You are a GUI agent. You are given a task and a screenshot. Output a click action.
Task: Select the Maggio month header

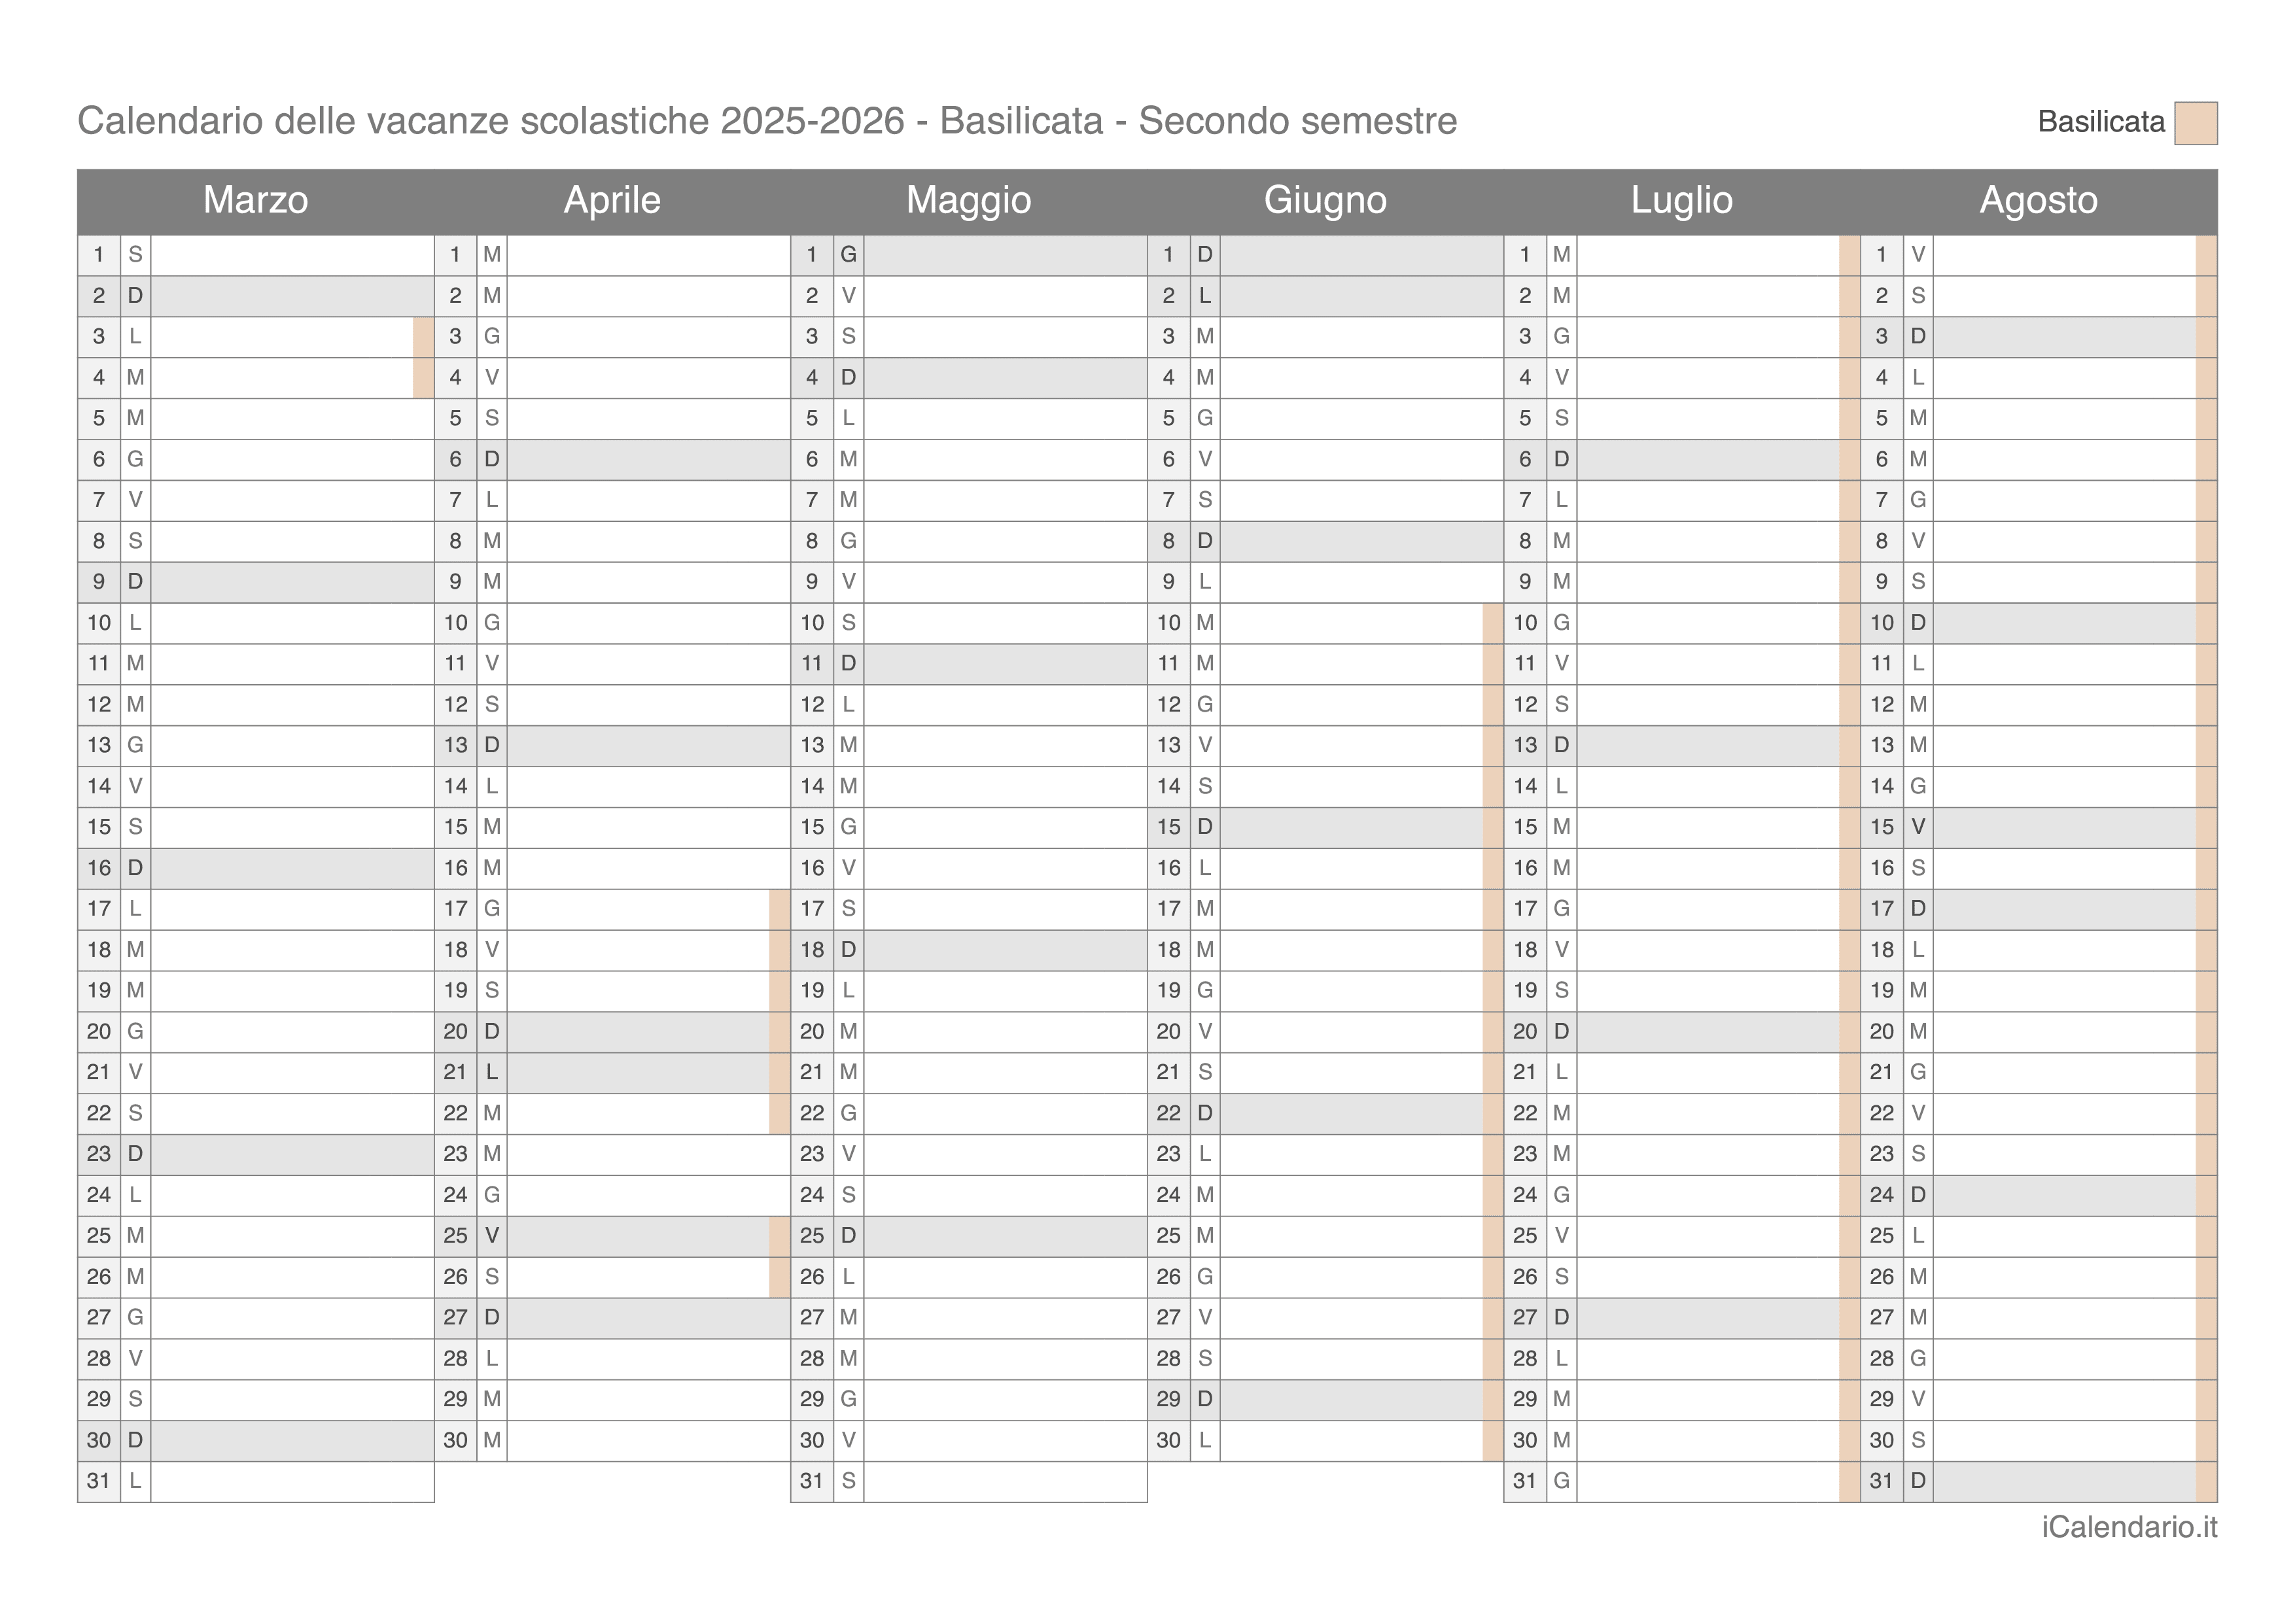(x=969, y=201)
